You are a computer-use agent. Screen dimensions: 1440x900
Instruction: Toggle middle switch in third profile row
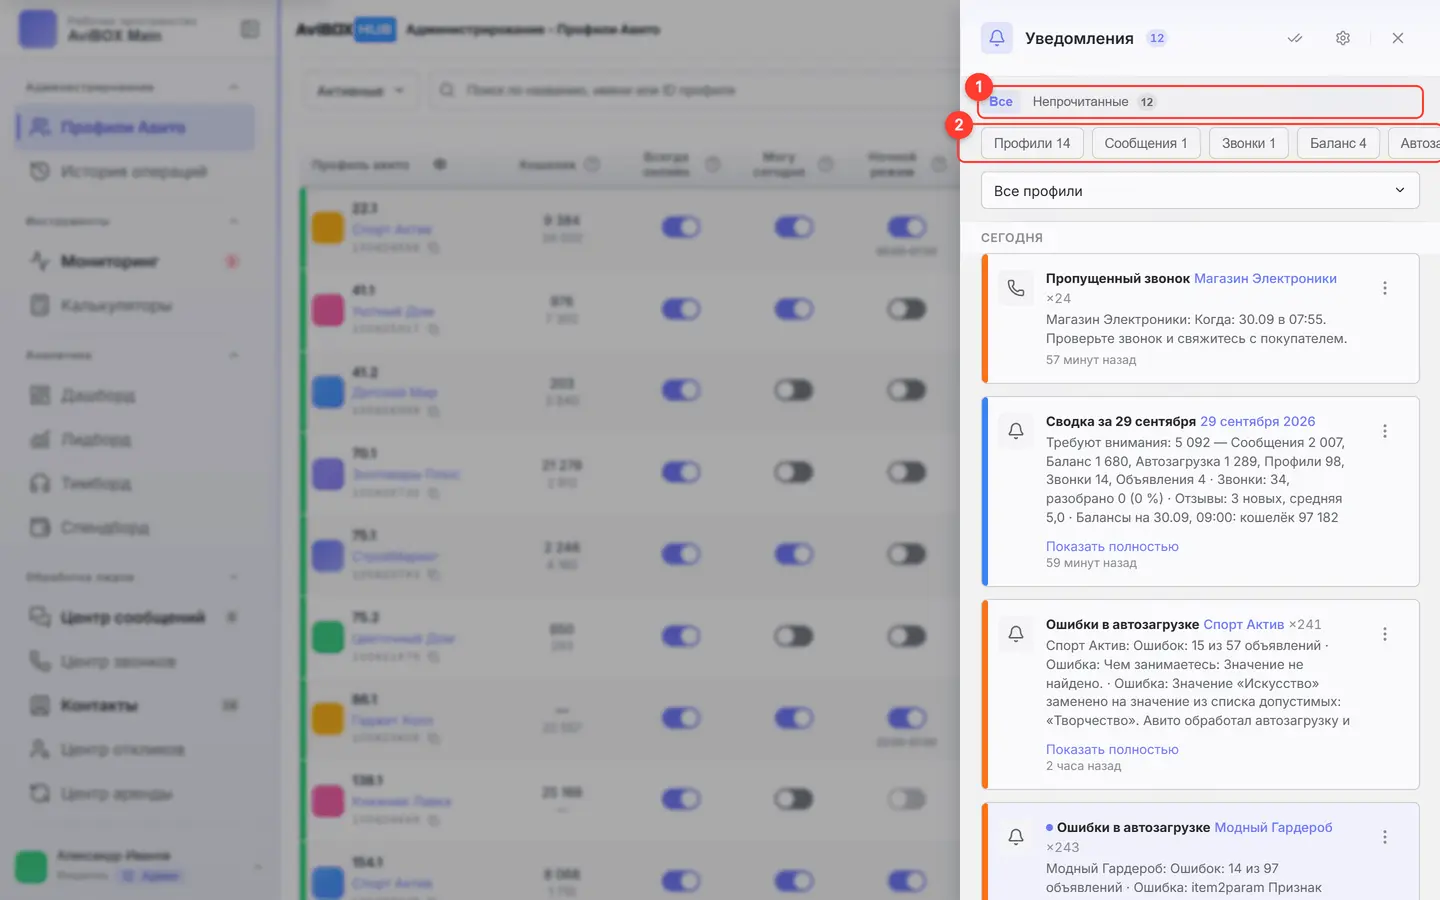794,390
